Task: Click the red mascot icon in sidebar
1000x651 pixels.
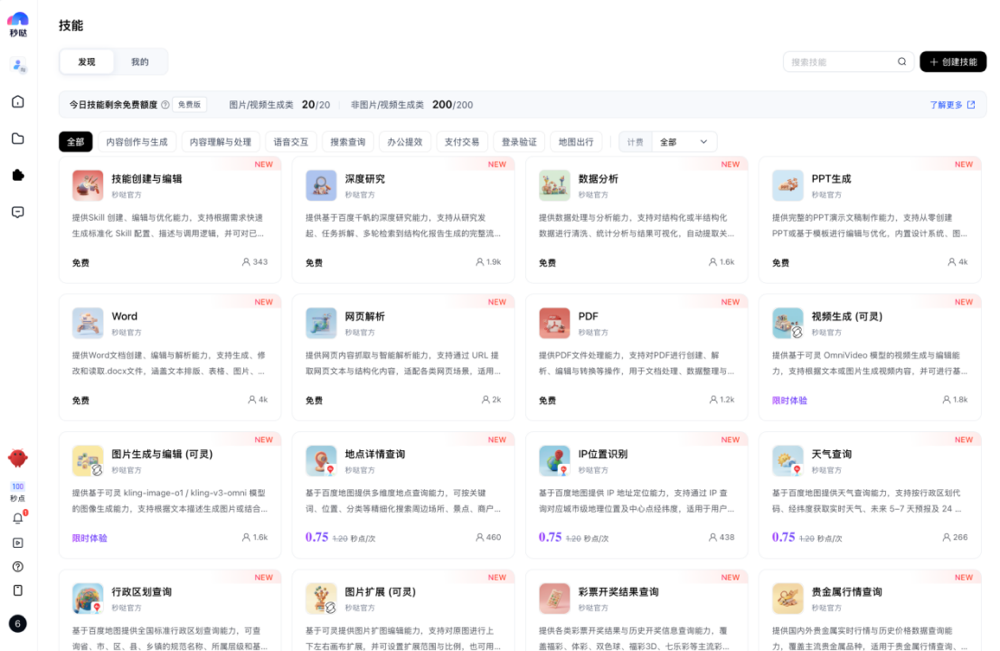Action: [x=18, y=457]
